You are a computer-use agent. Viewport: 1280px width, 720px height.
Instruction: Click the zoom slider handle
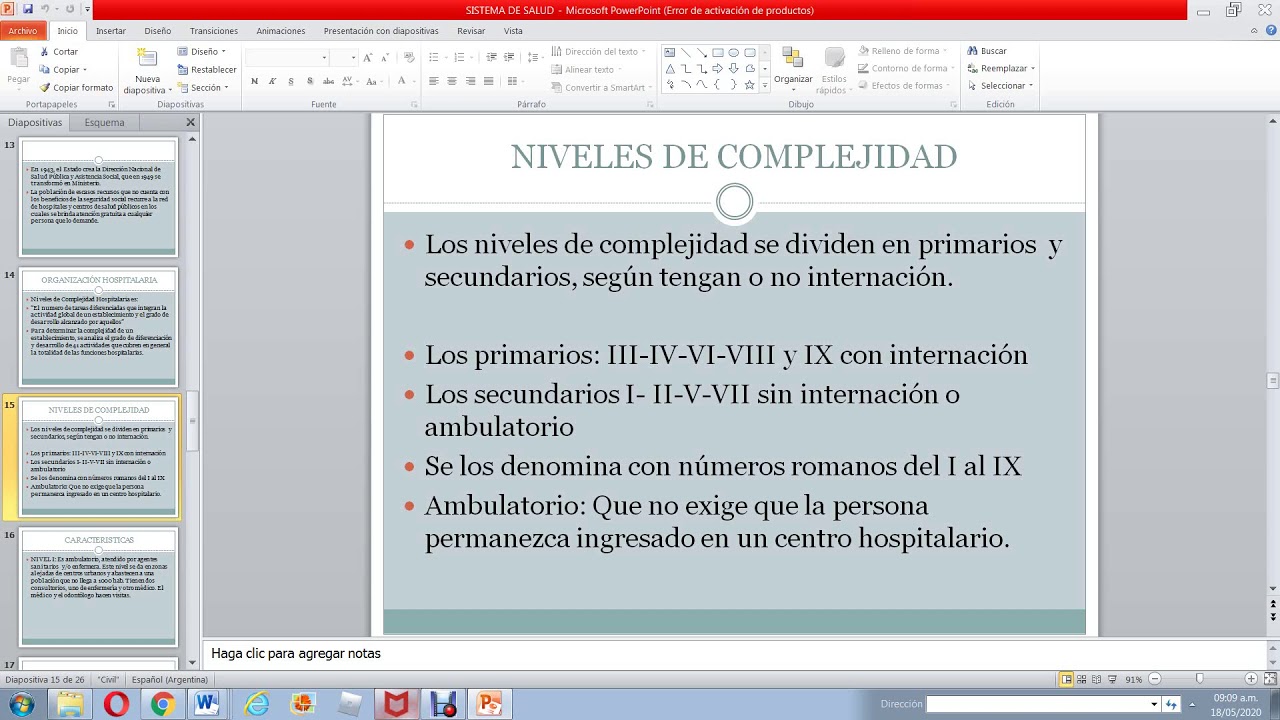point(1200,680)
